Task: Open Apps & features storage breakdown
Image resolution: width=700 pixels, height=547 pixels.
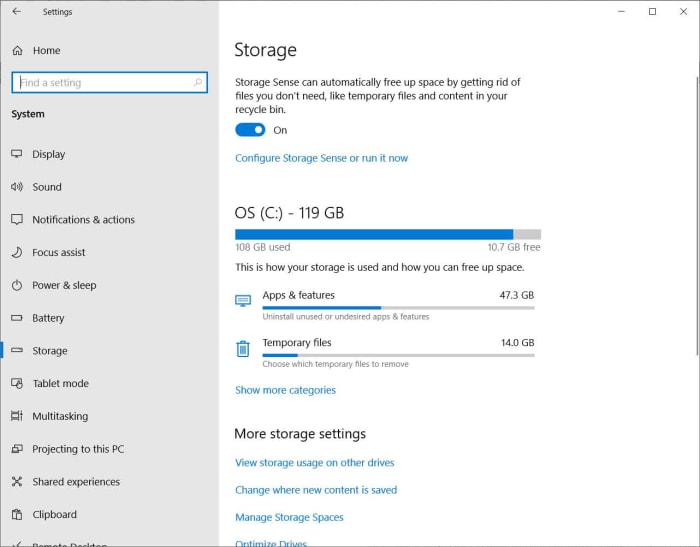Action: [298, 296]
